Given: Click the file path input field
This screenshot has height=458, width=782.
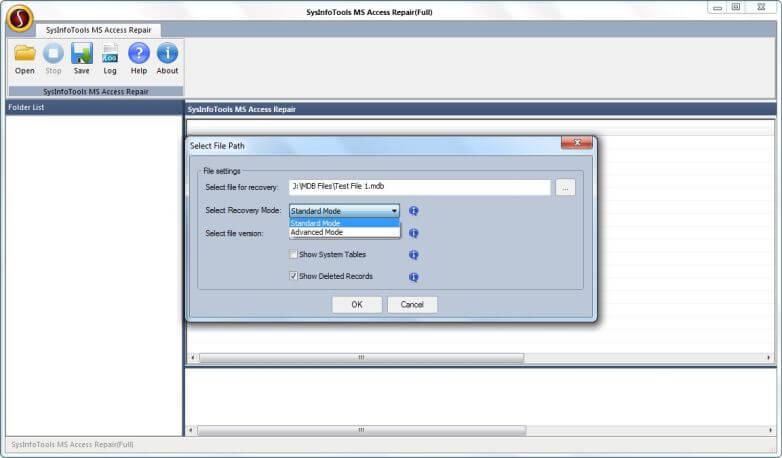Looking at the screenshot, I should 419,187.
